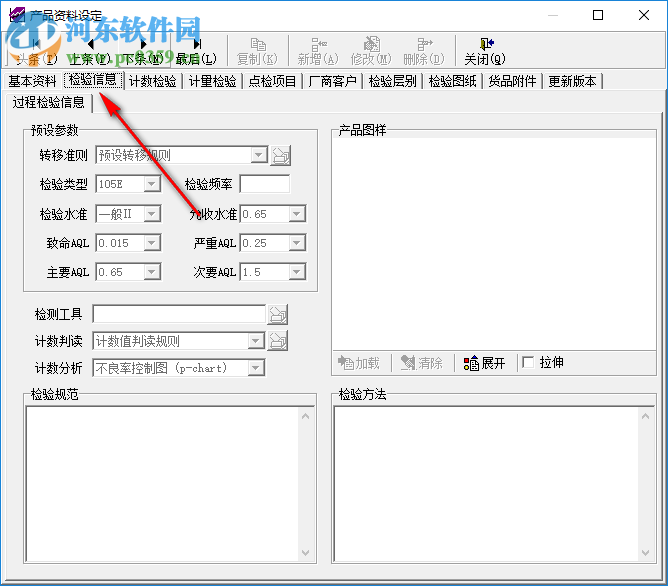Switch to the 基本资料 tab
The height and width of the screenshot is (586, 668).
tap(32, 81)
